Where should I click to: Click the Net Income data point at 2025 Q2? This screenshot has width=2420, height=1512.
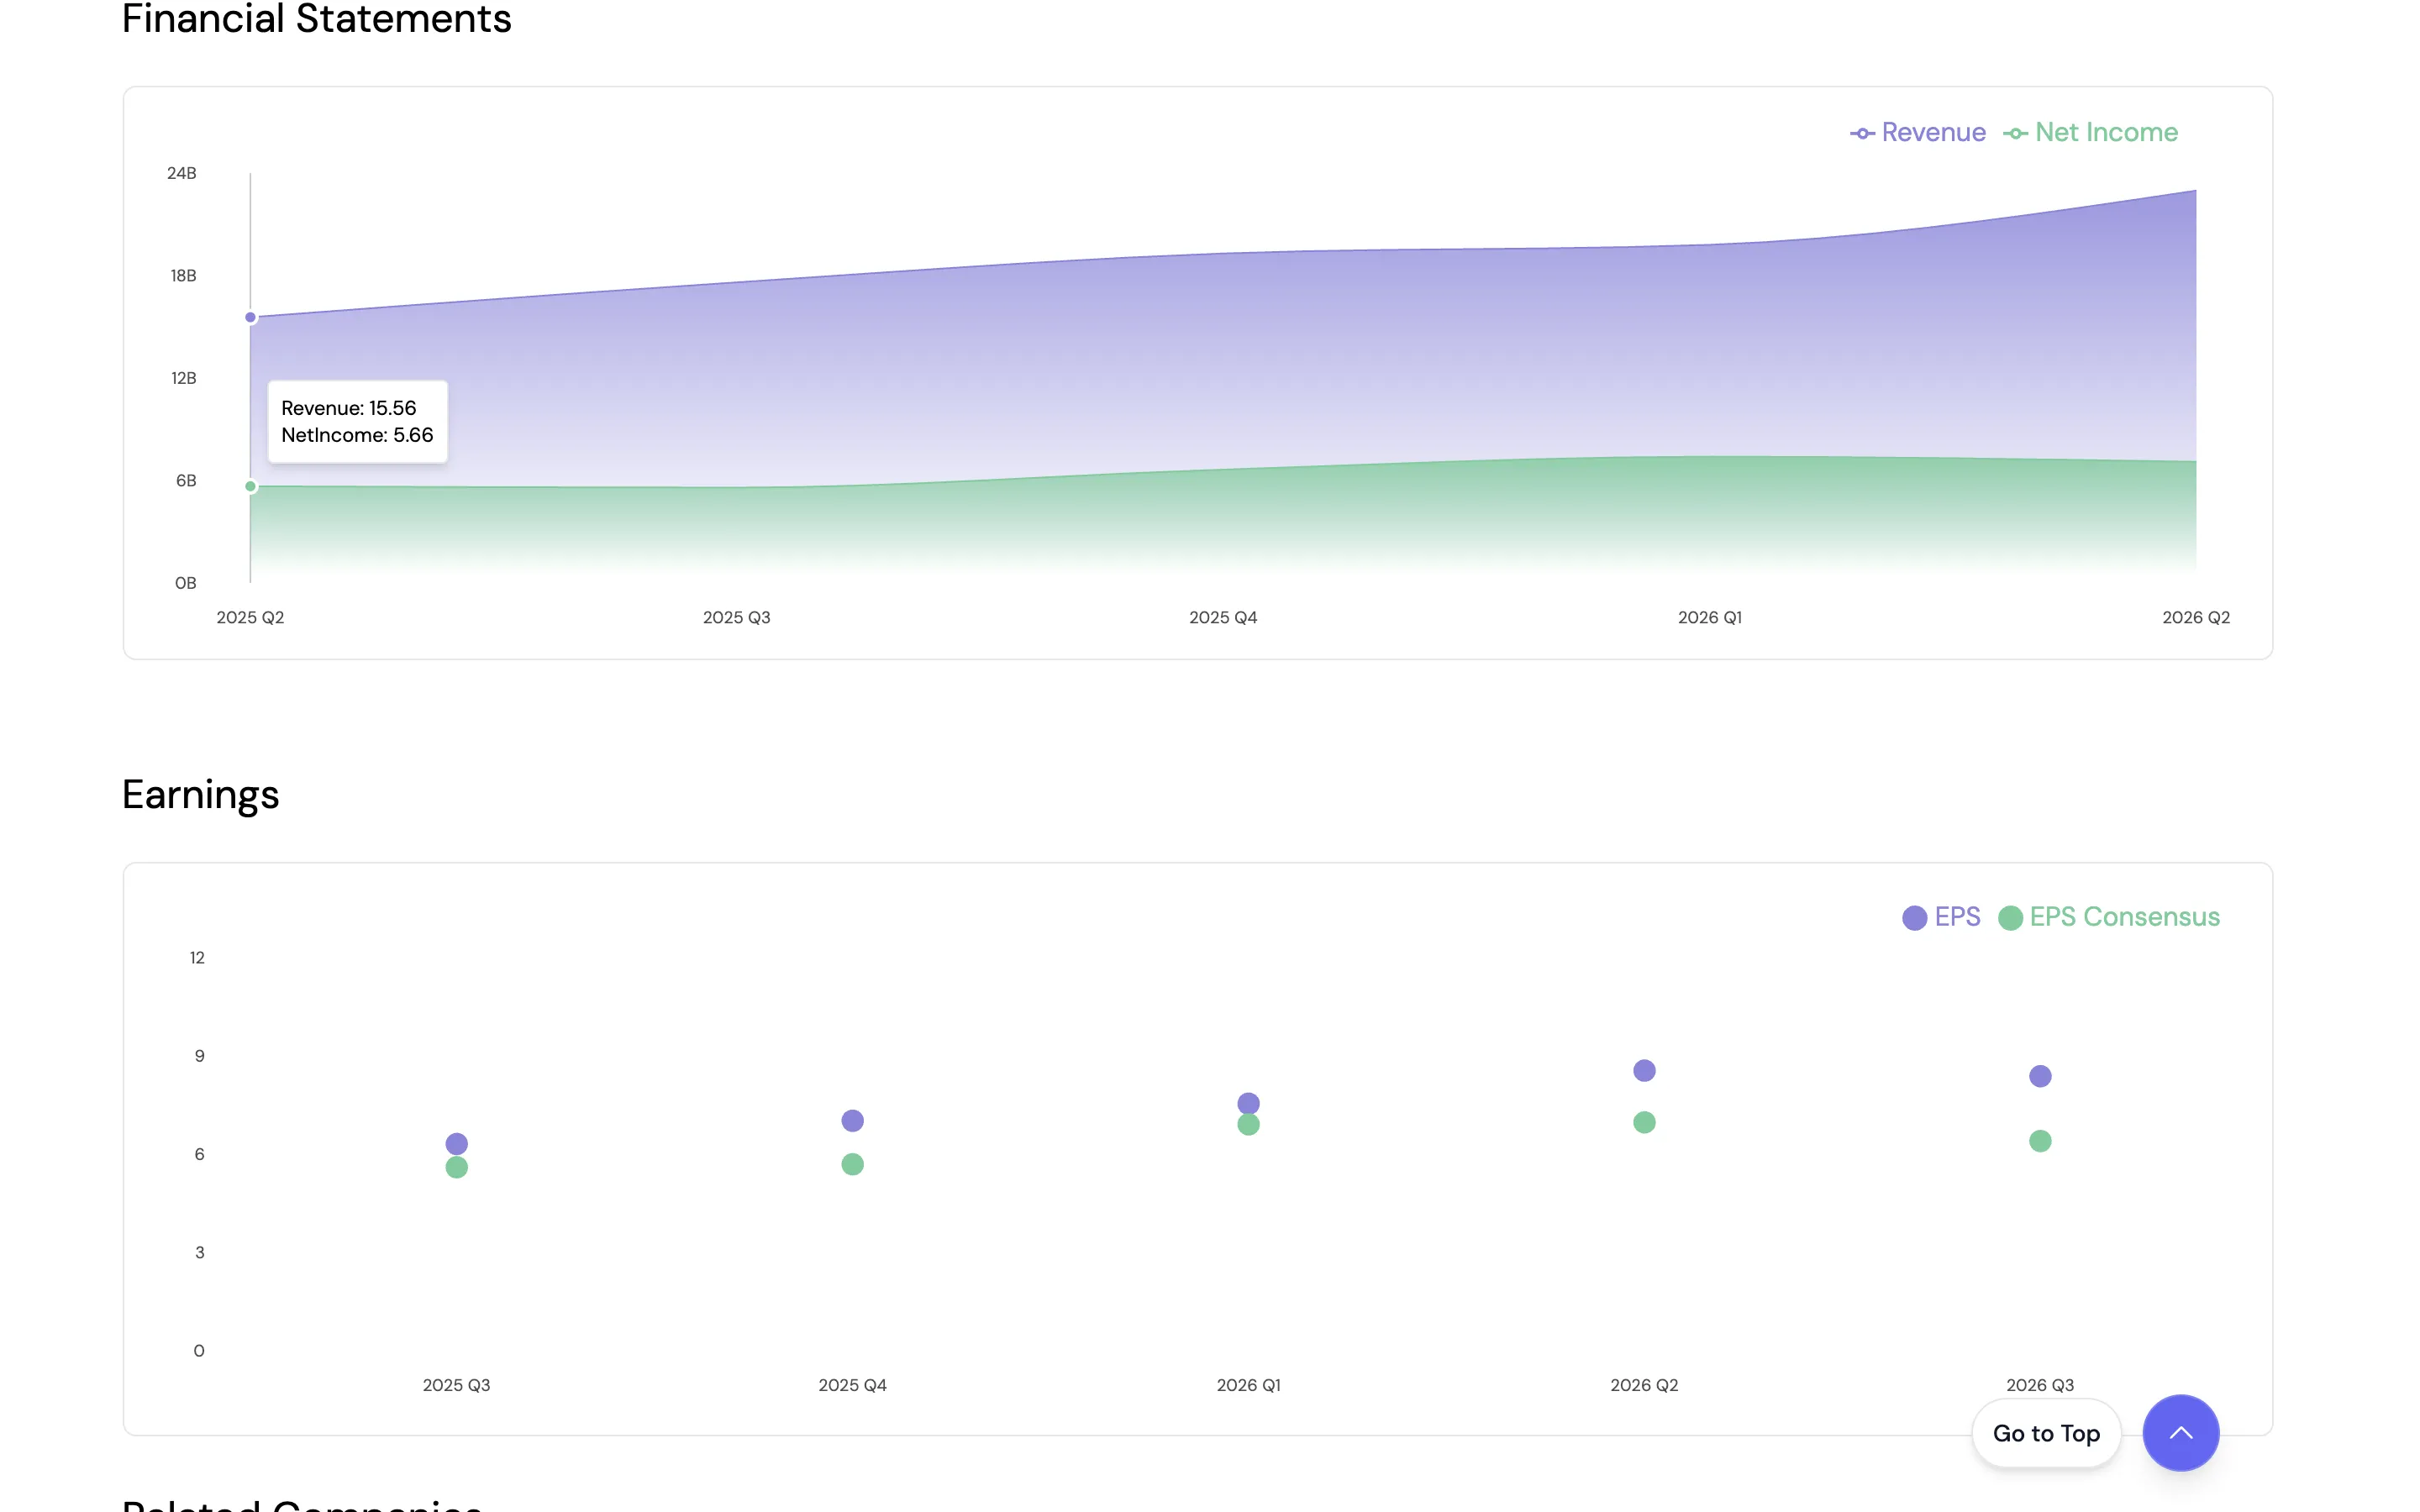coord(250,486)
